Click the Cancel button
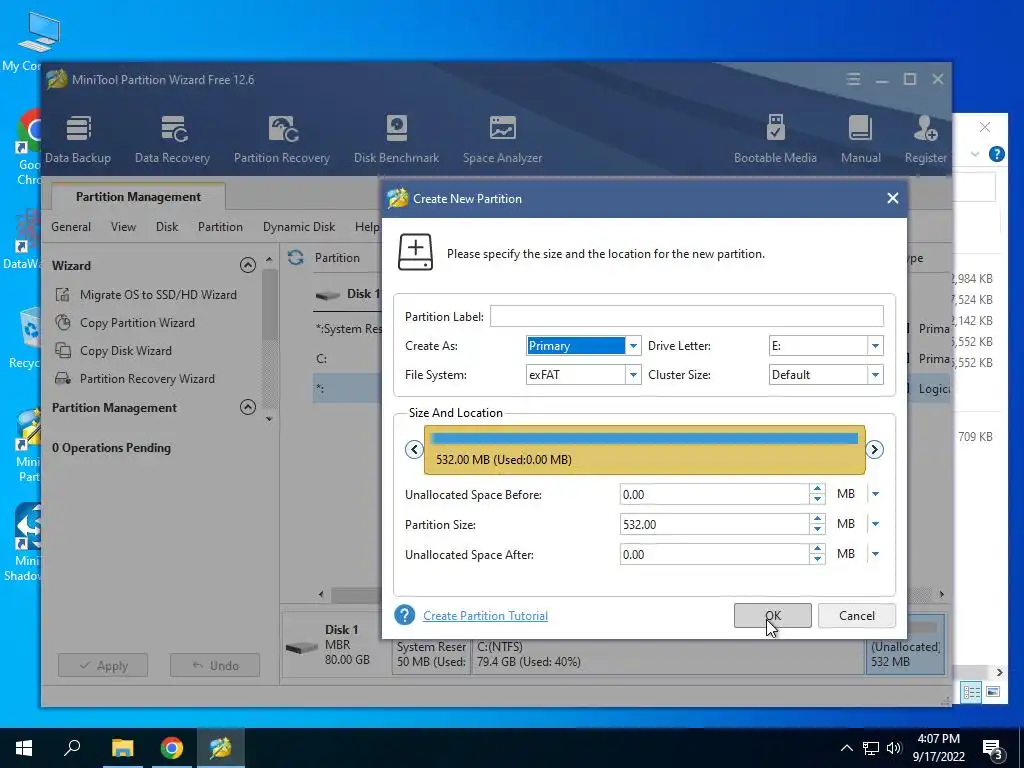This screenshot has height=768, width=1024. (856, 615)
